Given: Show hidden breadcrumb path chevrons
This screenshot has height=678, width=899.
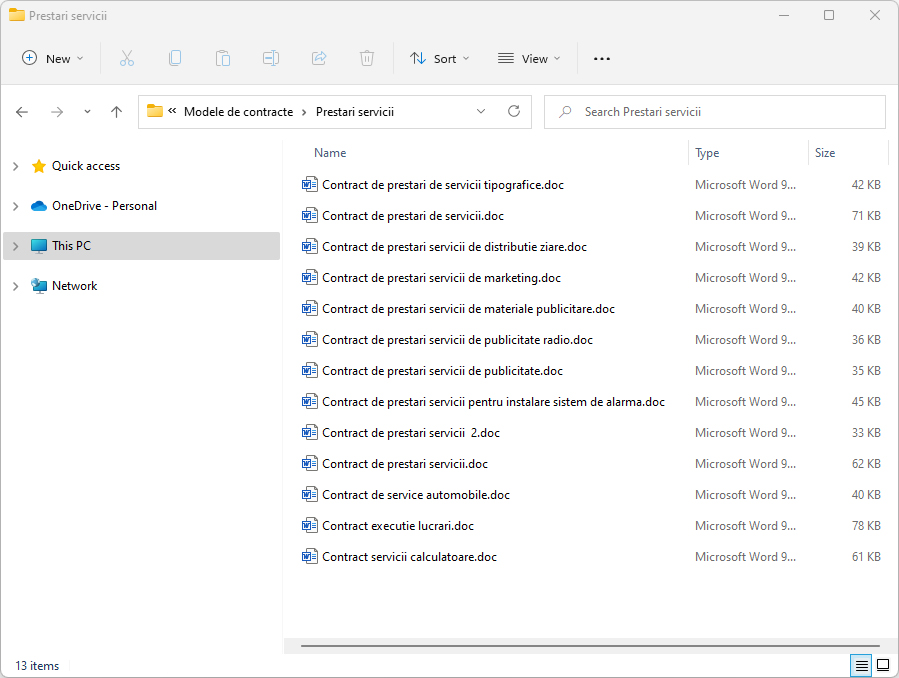Looking at the screenshot, I should [172, 111].
